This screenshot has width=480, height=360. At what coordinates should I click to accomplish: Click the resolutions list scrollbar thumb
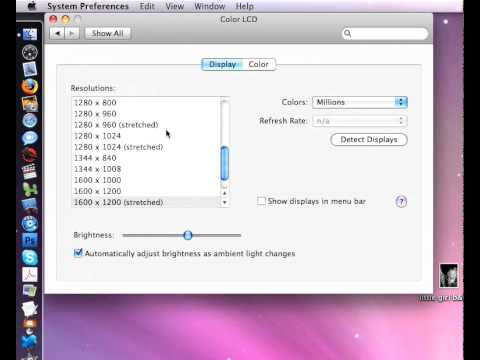[225, 163]
